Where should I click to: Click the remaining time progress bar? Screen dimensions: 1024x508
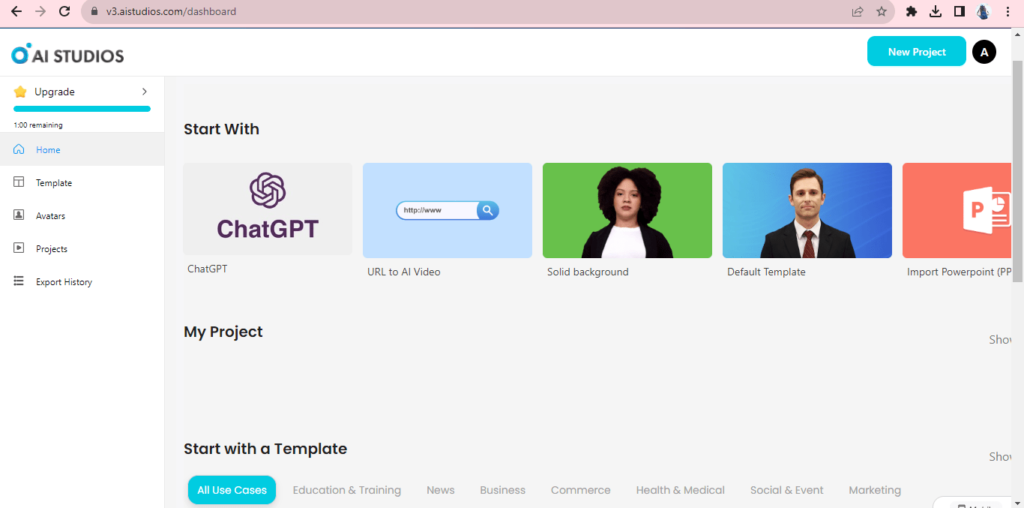[82, 109]
